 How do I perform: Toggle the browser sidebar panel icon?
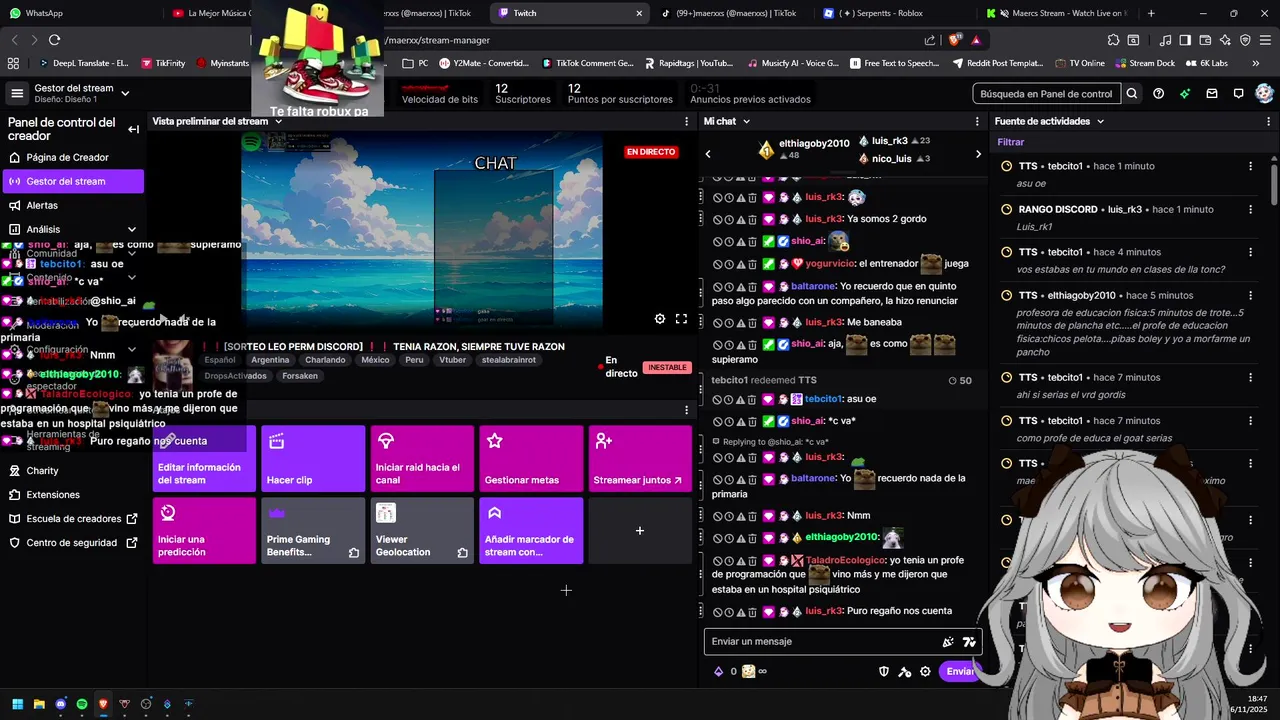click(x=1185, y=40)
